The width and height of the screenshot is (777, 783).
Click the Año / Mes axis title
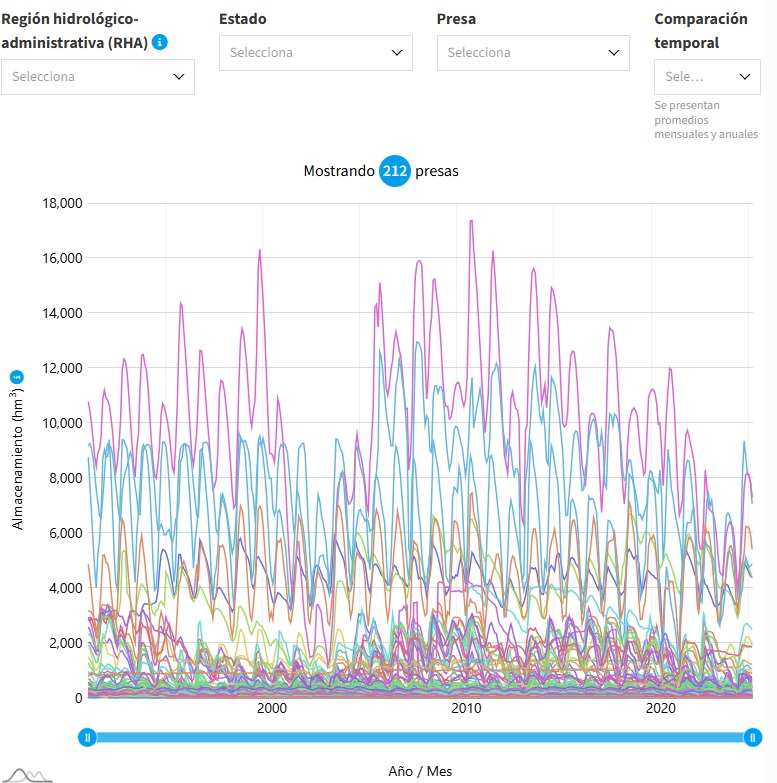pyautogui.click(x=420, y=771)
